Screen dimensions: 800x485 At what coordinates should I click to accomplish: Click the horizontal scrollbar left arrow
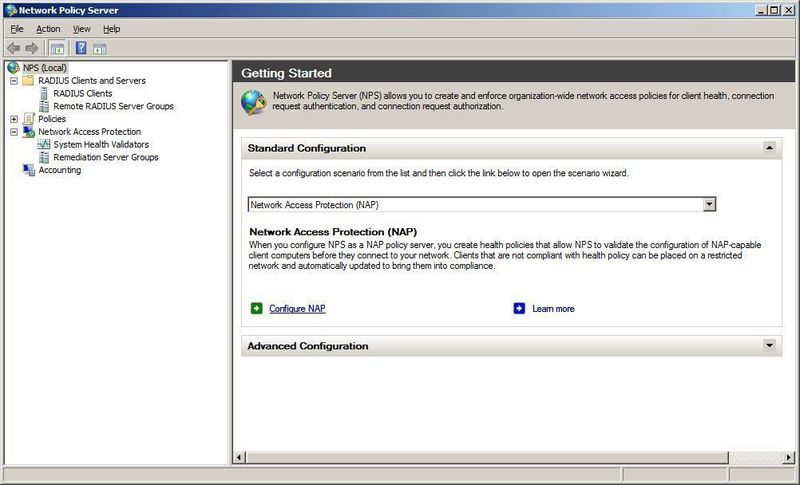coord(239,457)
